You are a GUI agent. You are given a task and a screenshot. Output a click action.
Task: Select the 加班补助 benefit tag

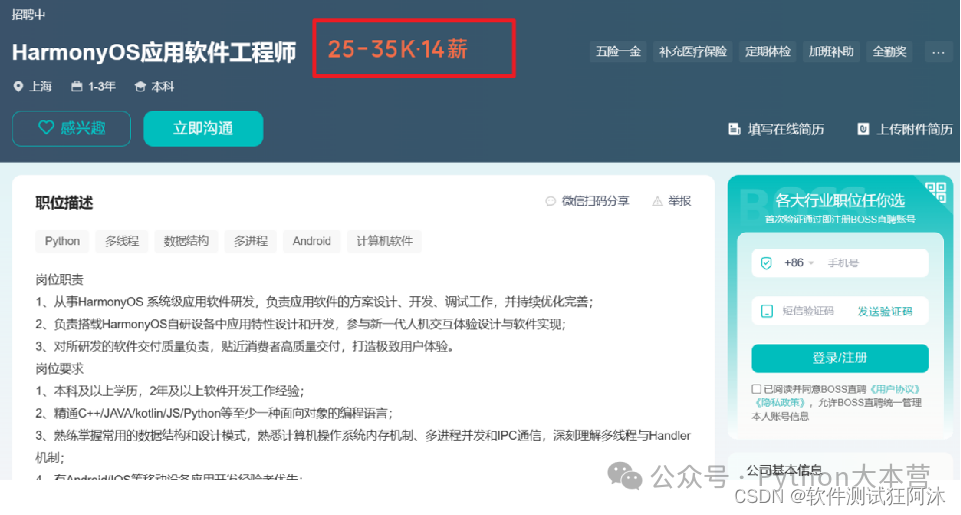coord(831,52)
